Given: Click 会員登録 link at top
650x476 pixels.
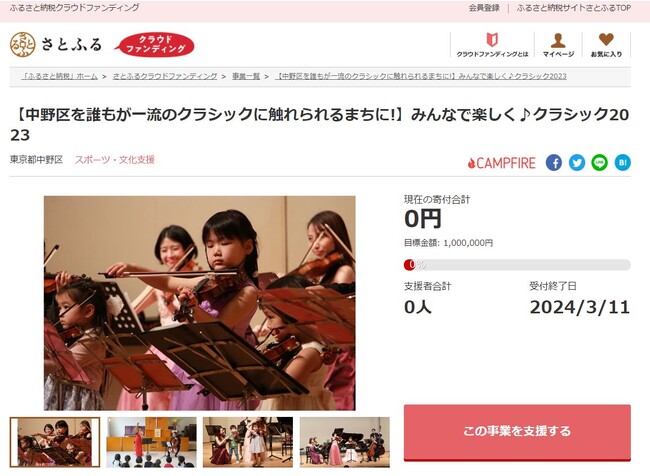Looking at the screenshot, I should tap(484, 8).
